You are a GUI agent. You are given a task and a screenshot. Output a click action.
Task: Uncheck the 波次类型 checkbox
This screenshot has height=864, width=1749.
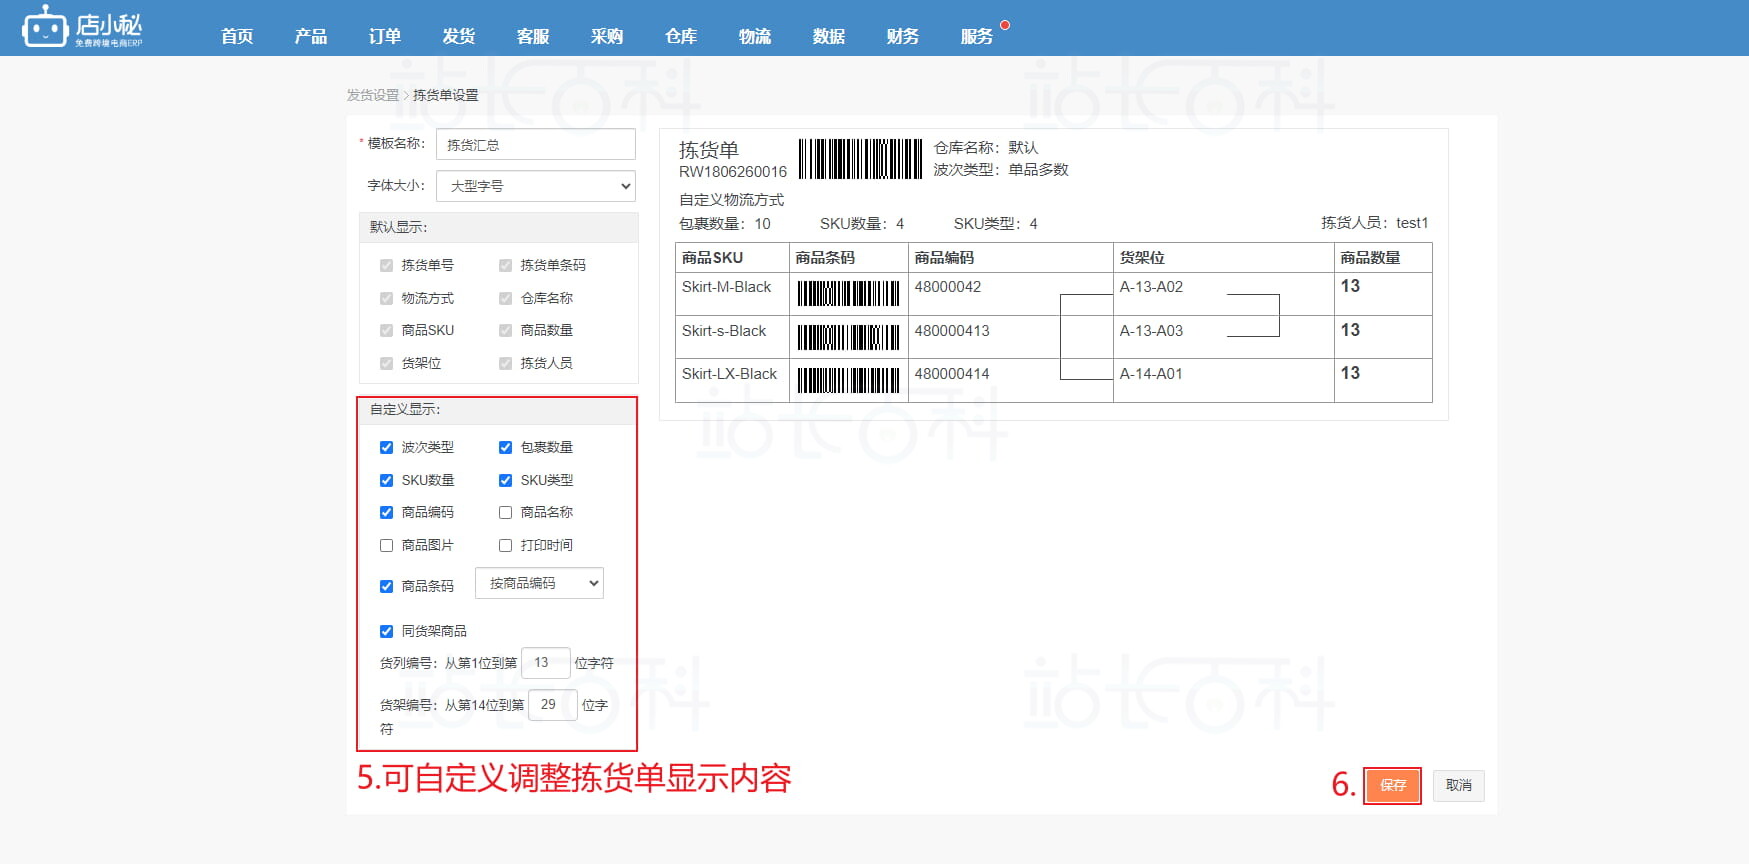(386, 447)
